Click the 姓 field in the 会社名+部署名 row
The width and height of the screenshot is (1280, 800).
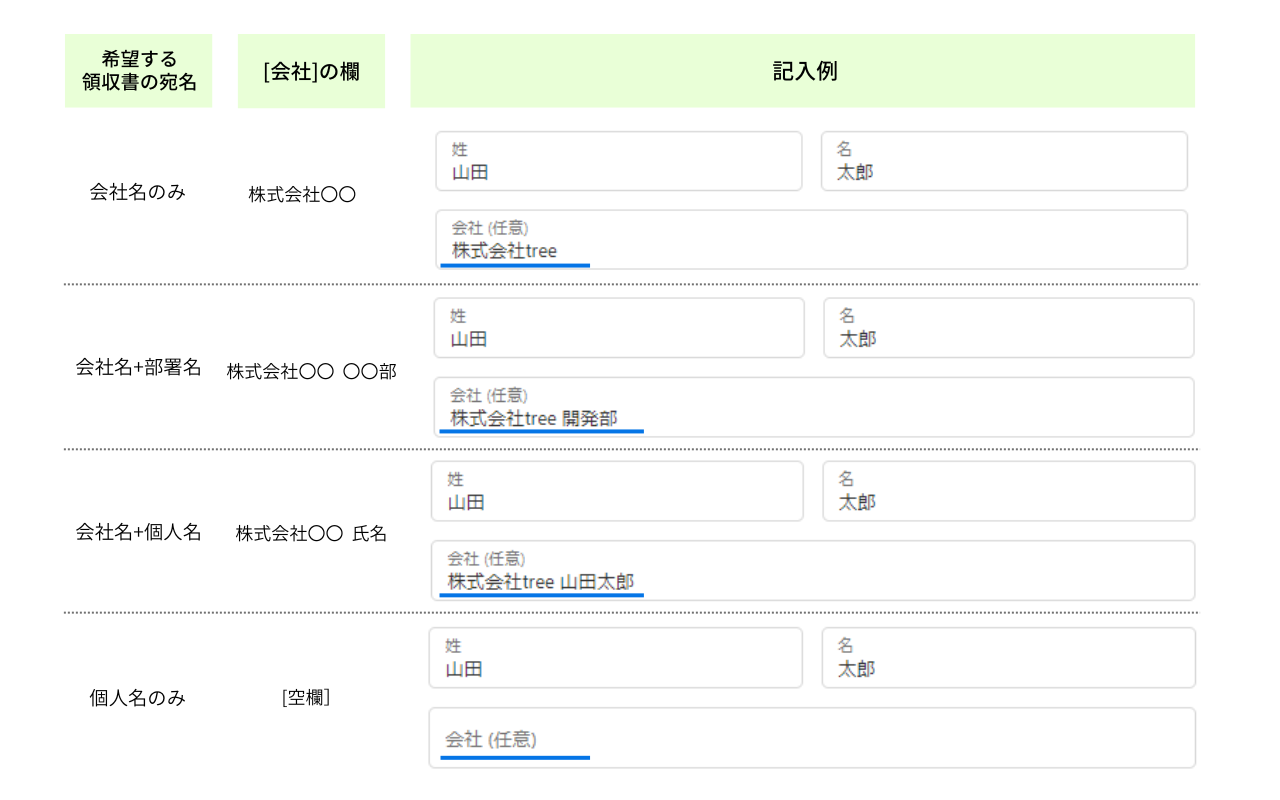[x=618, y=328]
